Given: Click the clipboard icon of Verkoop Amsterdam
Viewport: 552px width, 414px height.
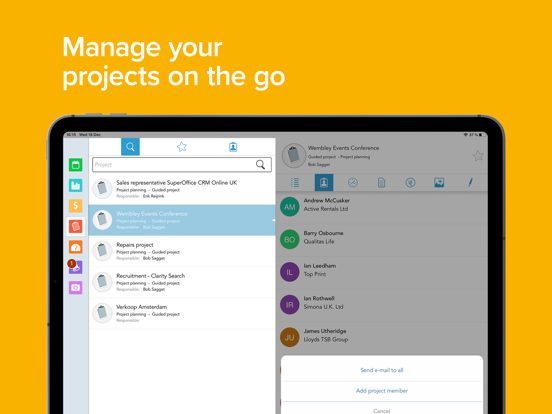Looking at the screenshot, I should 102,313.
